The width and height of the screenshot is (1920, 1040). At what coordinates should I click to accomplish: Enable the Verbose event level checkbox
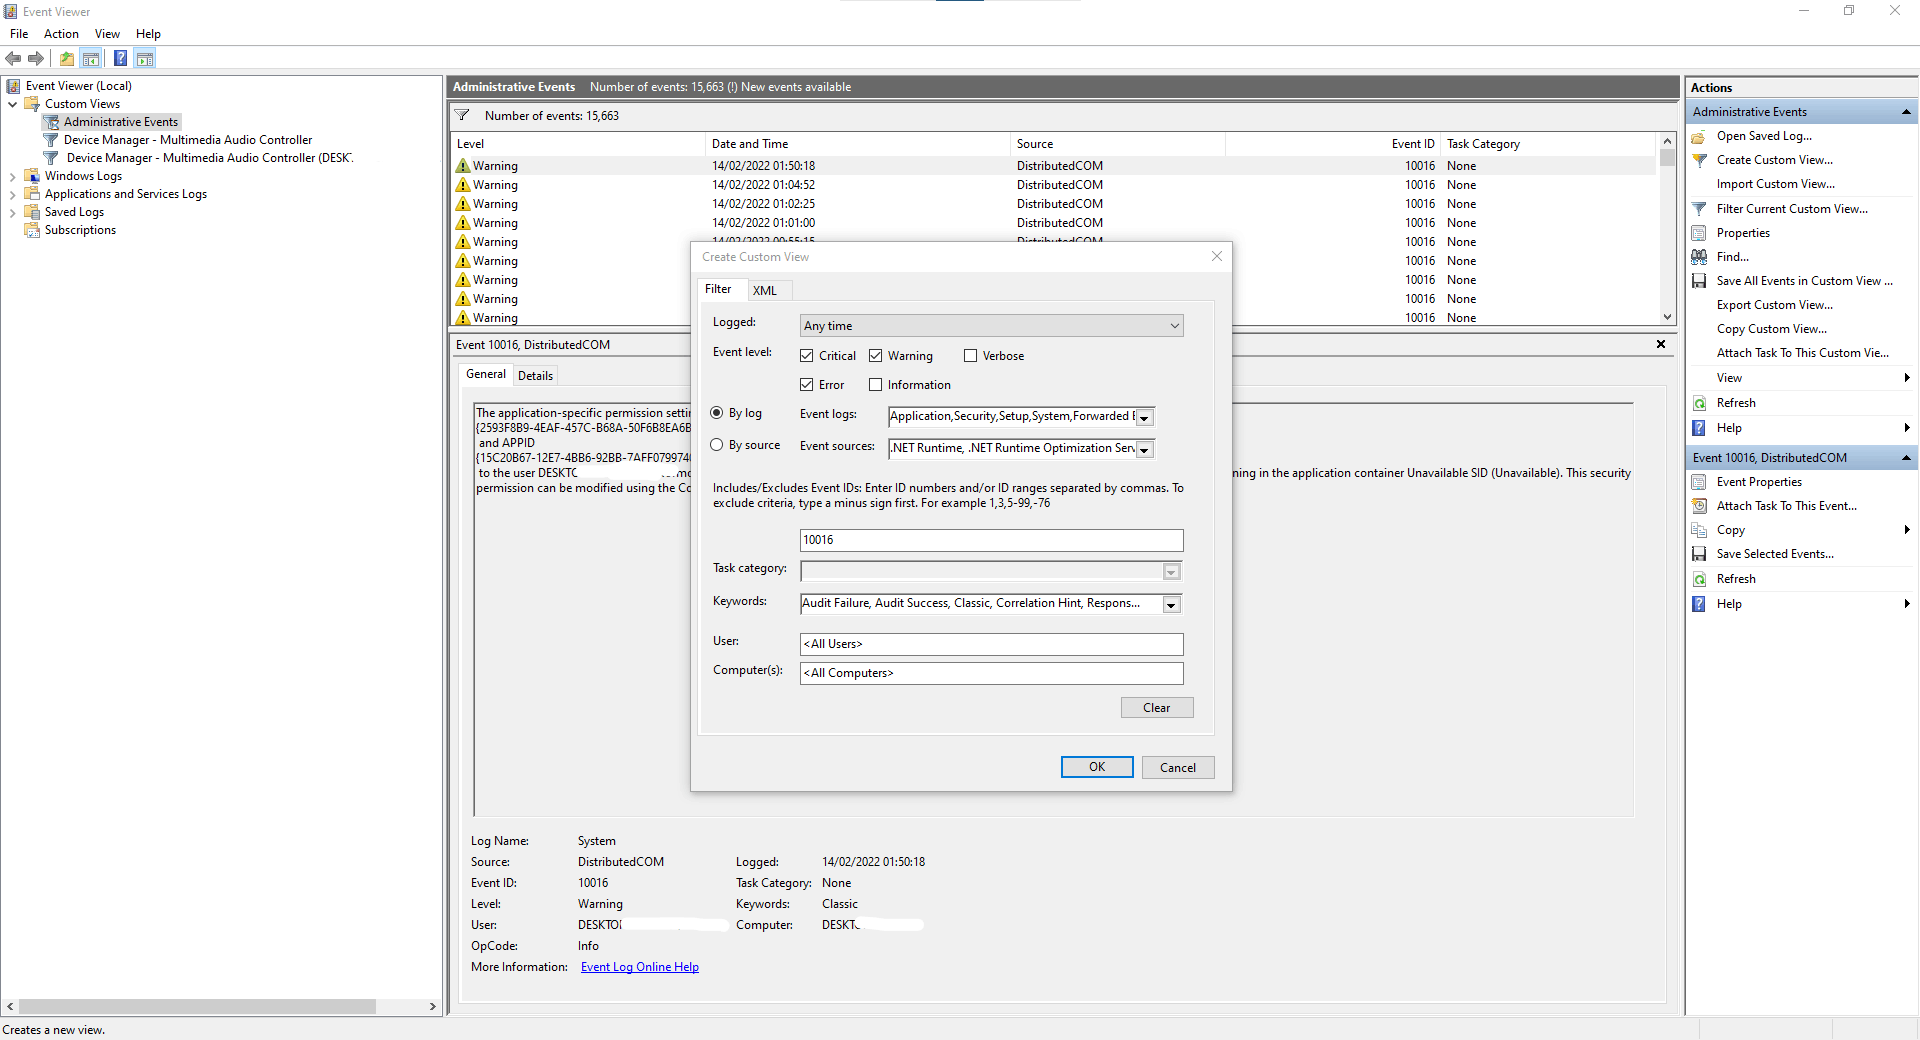970,356
